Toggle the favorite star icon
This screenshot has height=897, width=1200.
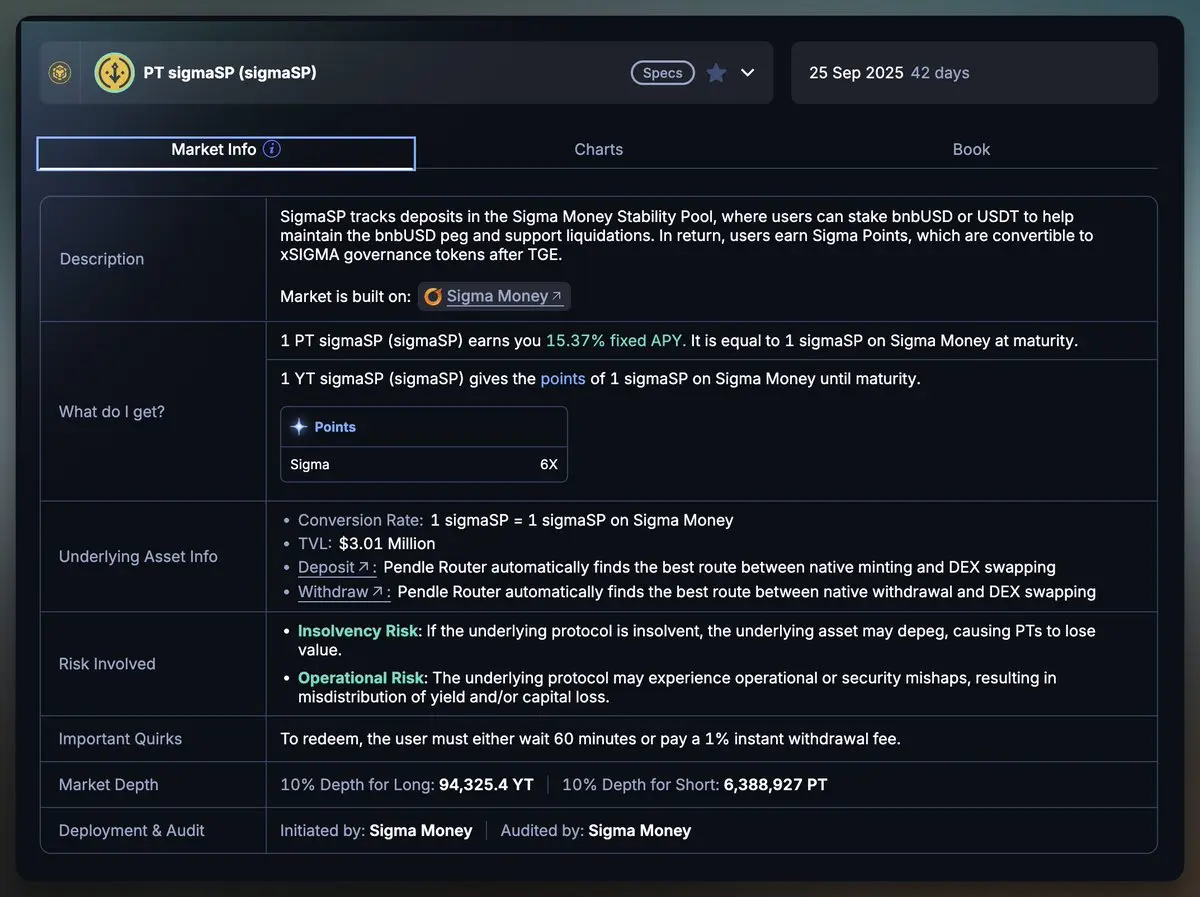click(716, 73)
